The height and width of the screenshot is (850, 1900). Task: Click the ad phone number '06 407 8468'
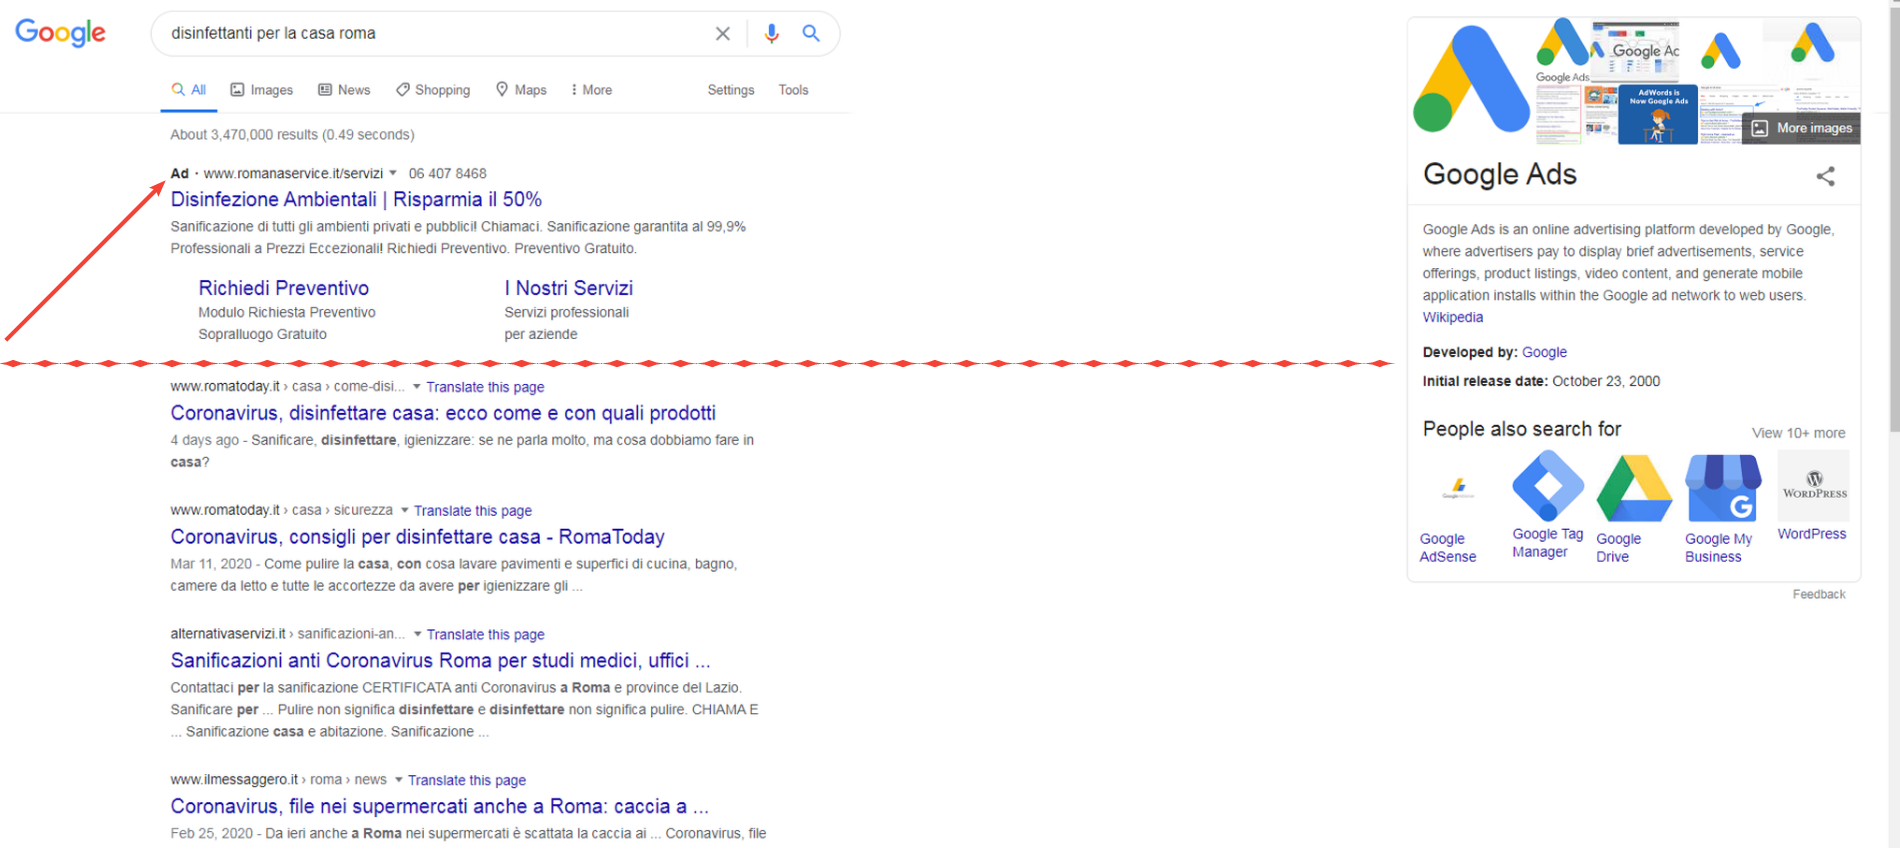(x=447, y=173)
